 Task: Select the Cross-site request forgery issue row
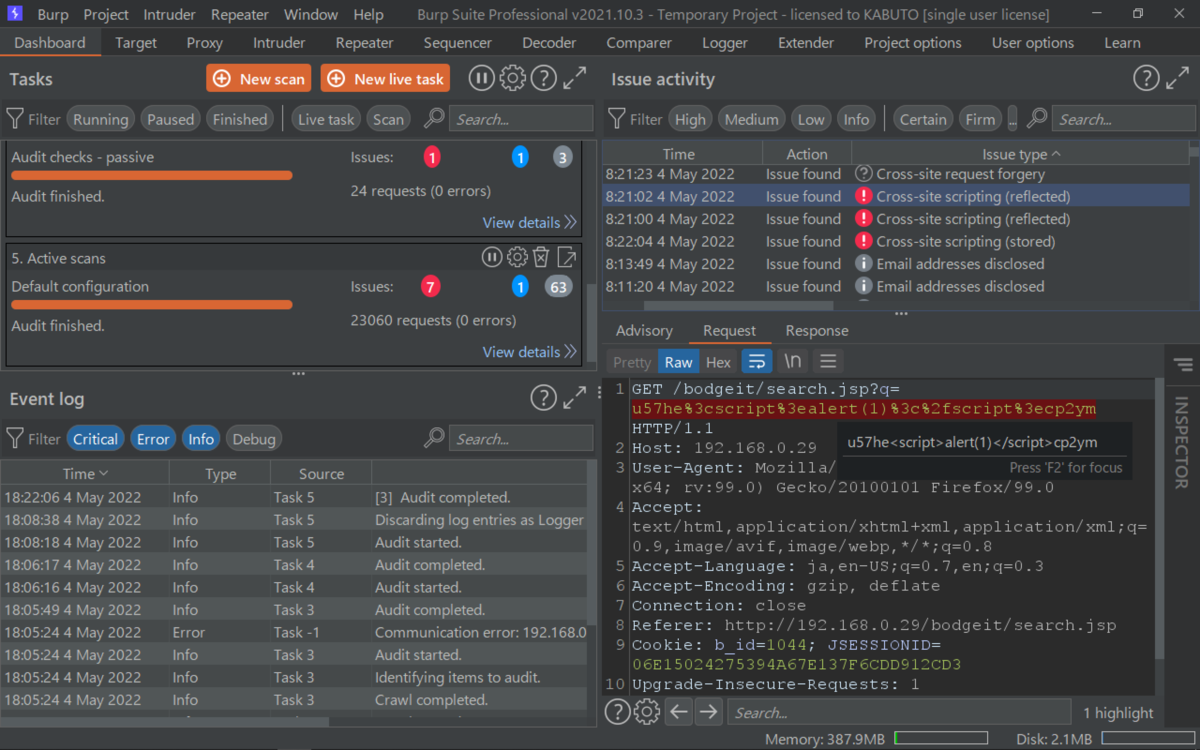point(896,174)
